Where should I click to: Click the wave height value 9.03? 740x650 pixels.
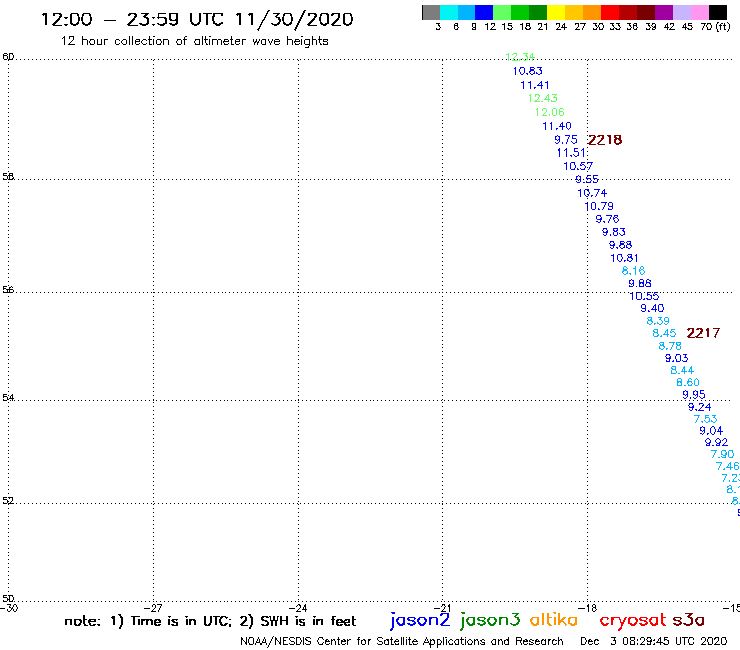(x=676, y=358)
